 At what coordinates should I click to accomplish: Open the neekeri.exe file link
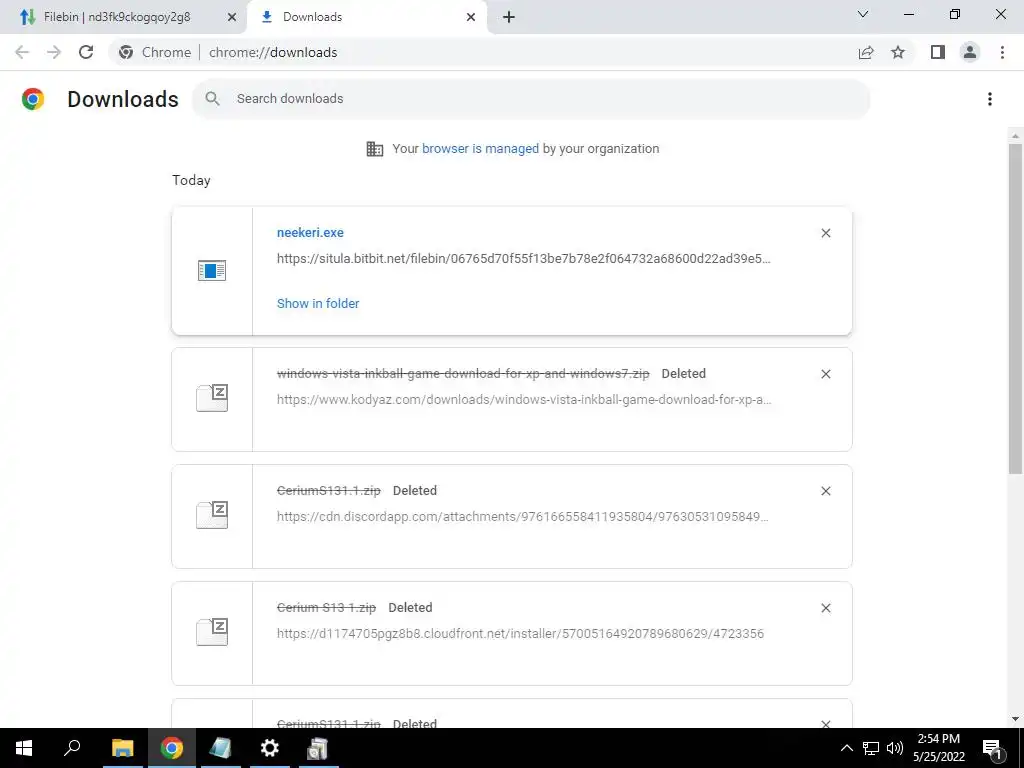pos(310,232)
